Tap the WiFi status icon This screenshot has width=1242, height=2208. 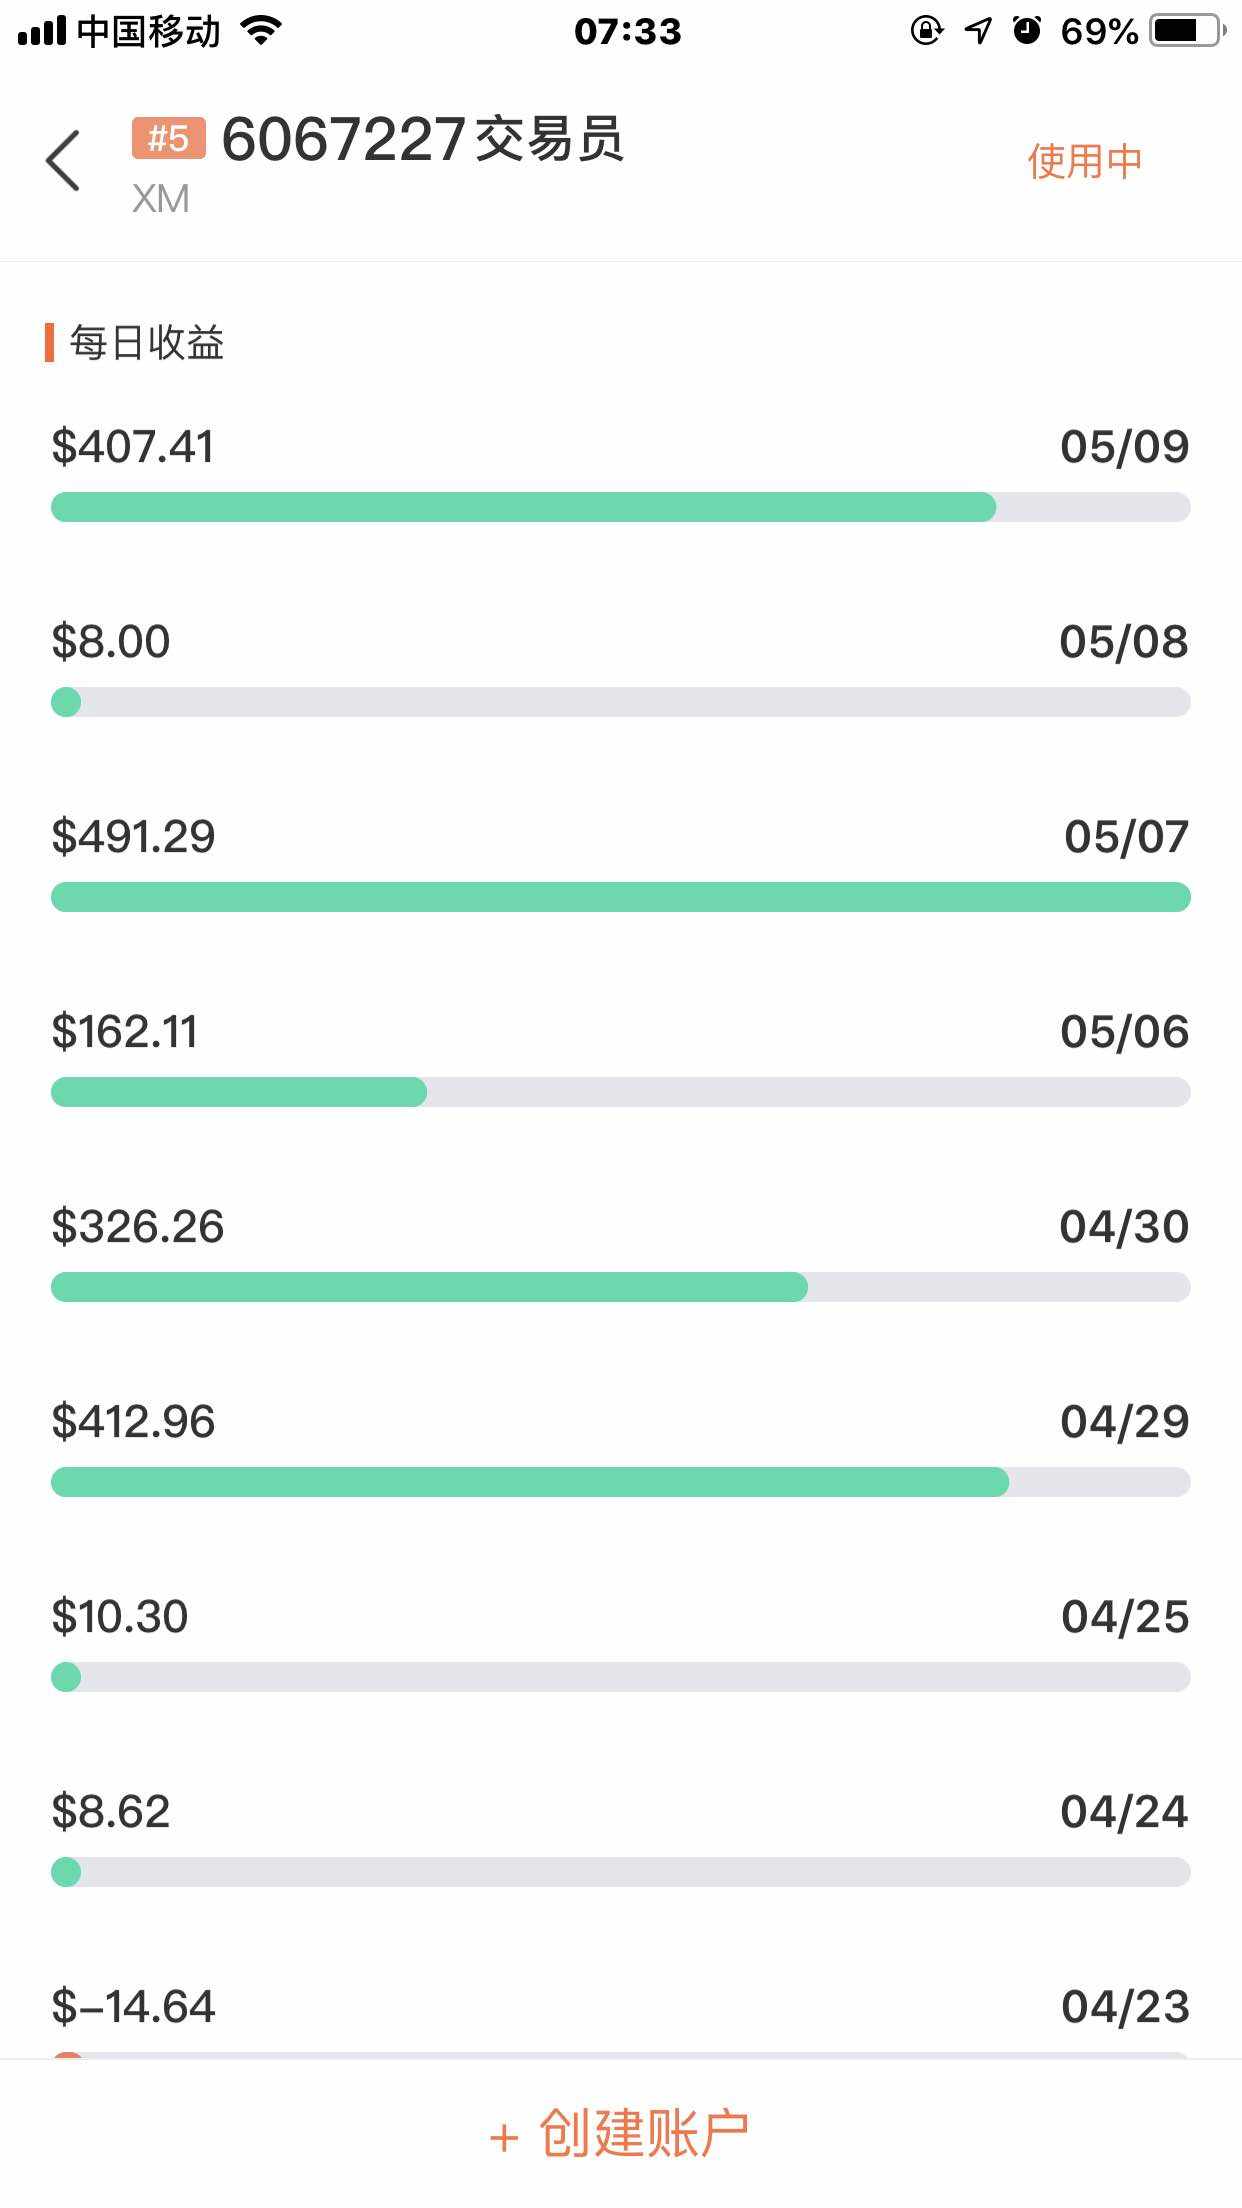click(262, 31)
